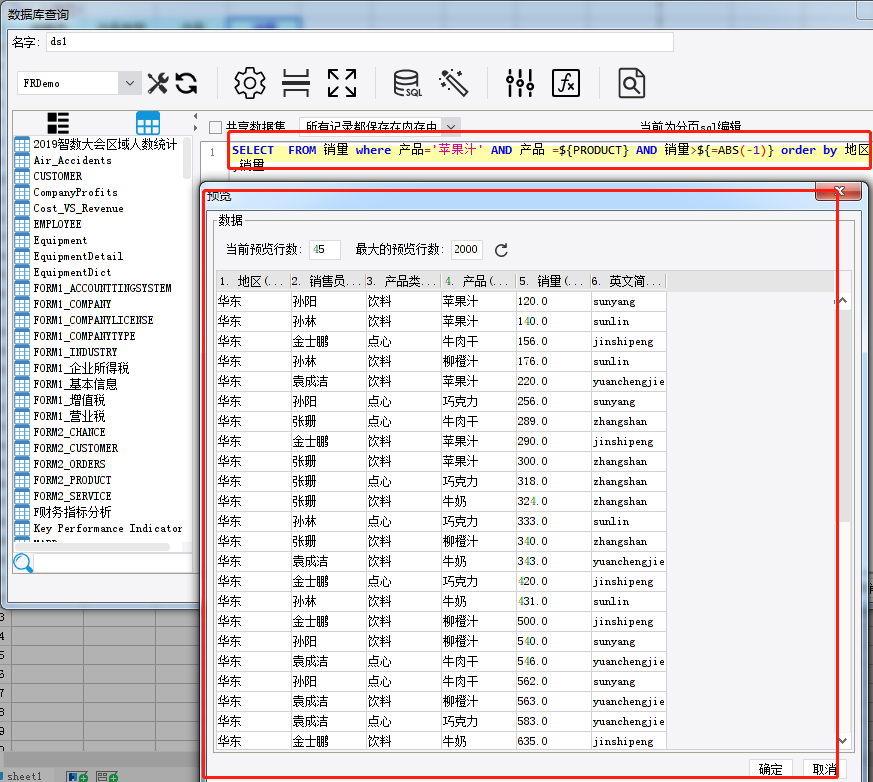Refresh preview rows with the circular arrow
Viewport: 873px width, 782px height.
coord(502,250)
